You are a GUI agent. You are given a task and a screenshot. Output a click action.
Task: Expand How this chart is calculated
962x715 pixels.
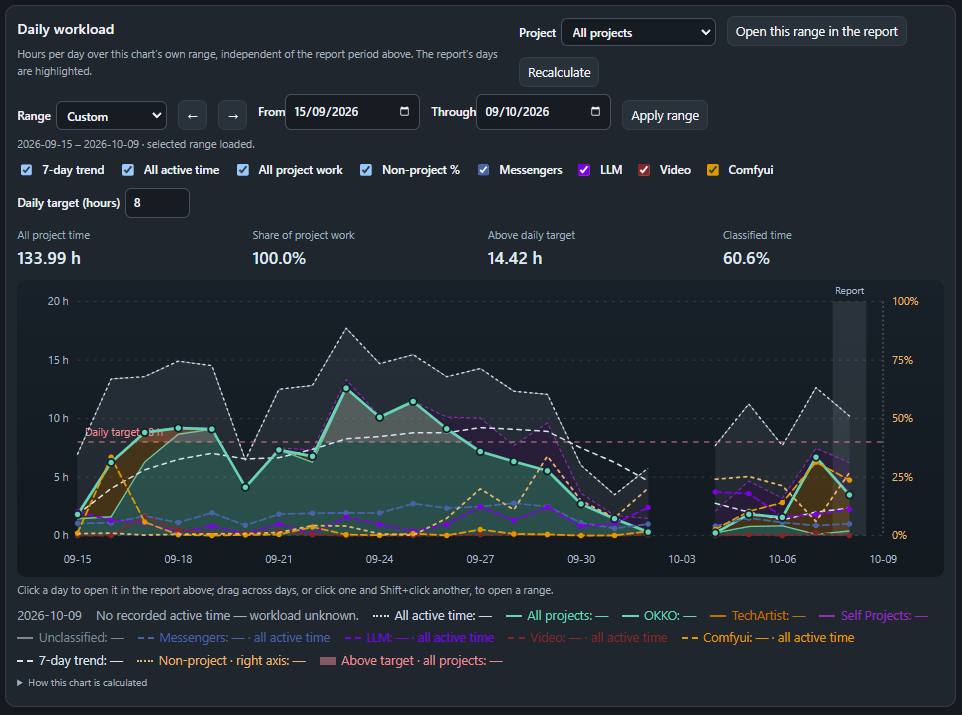(x=82, y=682)
